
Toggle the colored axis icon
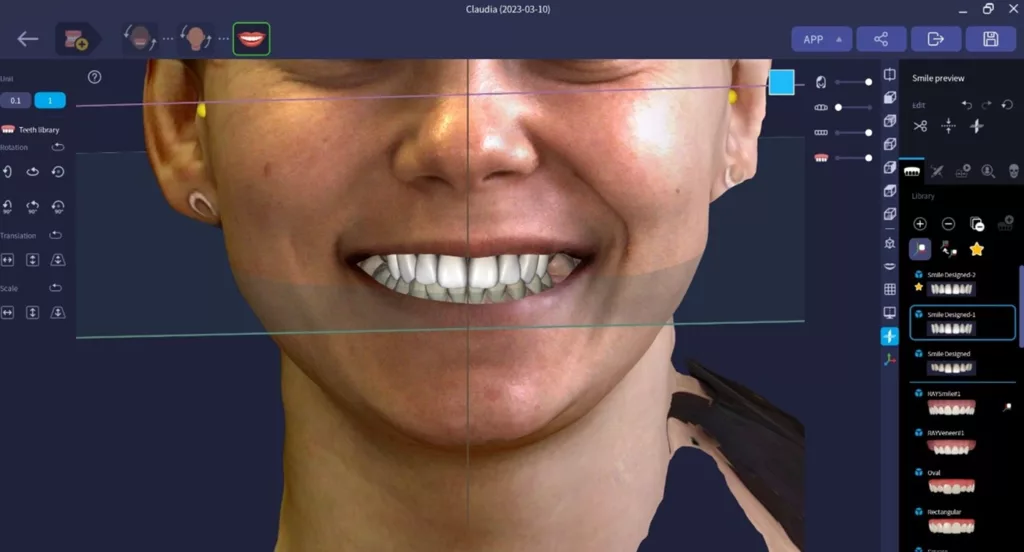click(889, 359)
